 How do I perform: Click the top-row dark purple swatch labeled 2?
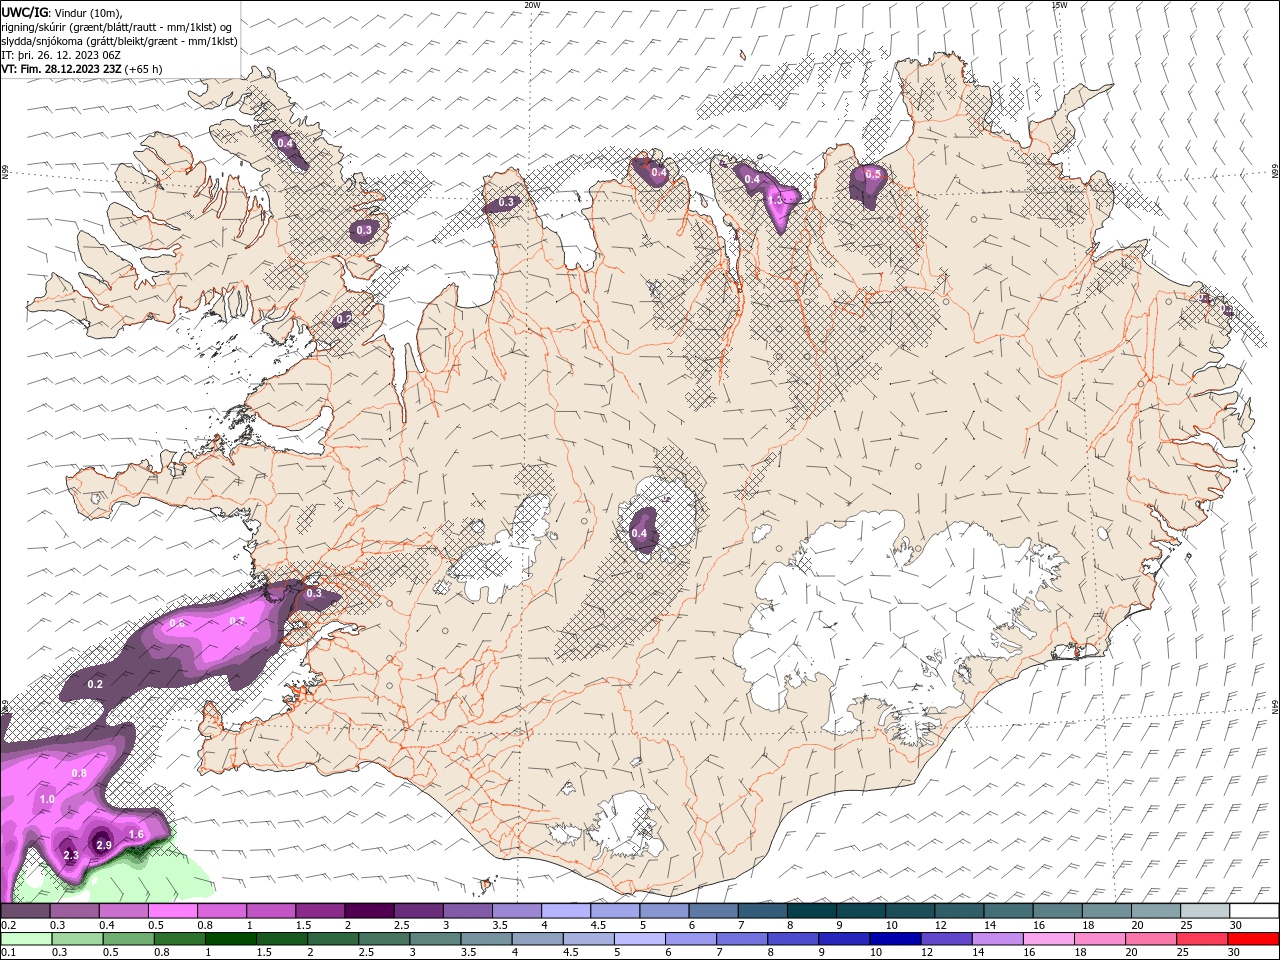point(368,911)
